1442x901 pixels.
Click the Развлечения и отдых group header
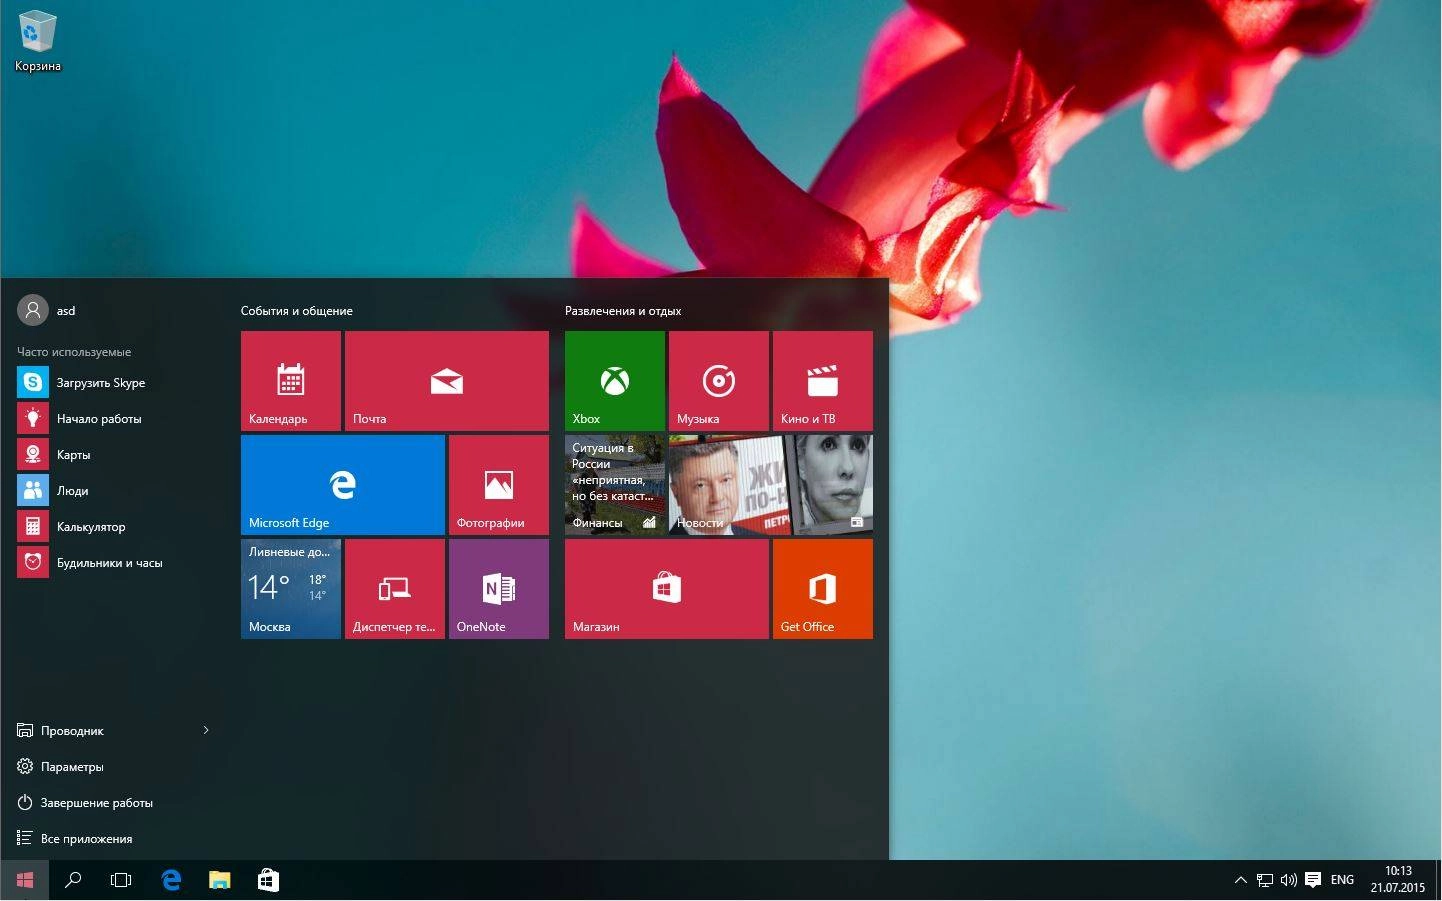pos(622,311)
